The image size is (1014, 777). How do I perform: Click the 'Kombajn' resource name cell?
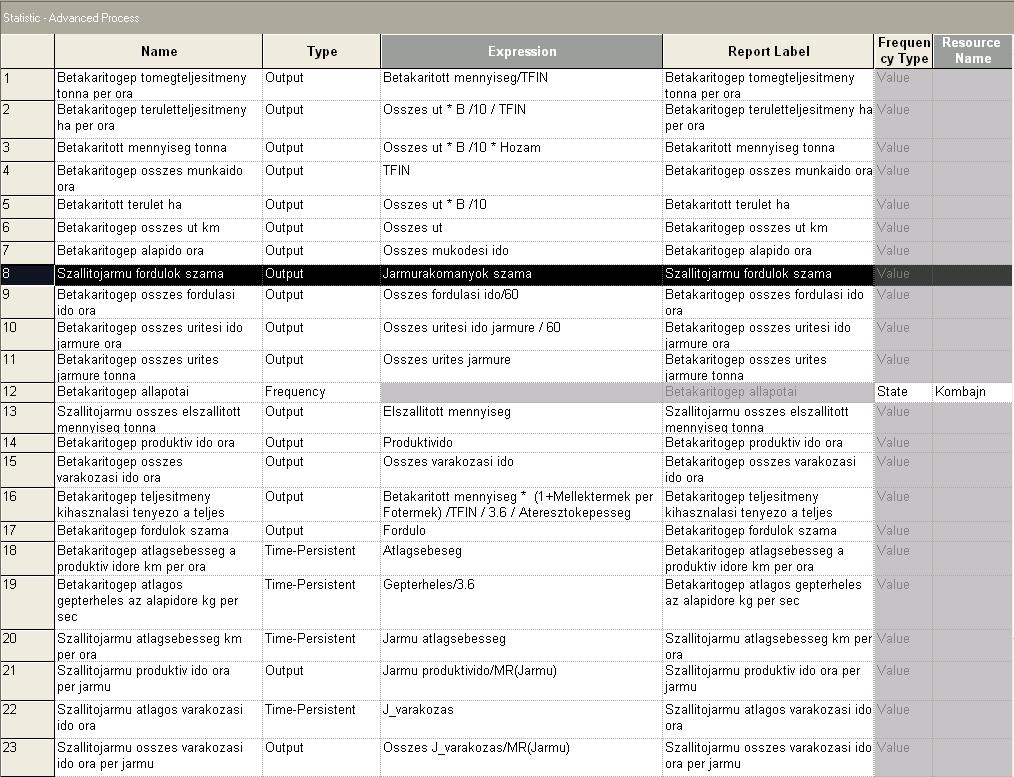tap(973, 392)
